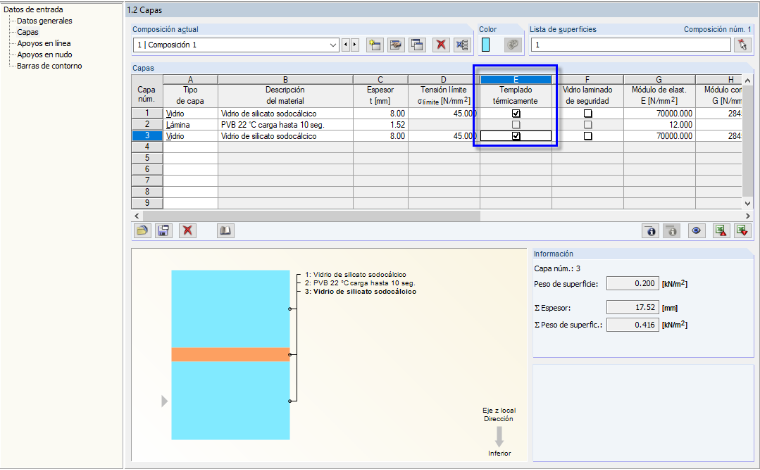Select column A header

pyautogui.click(x=190, y=79)
